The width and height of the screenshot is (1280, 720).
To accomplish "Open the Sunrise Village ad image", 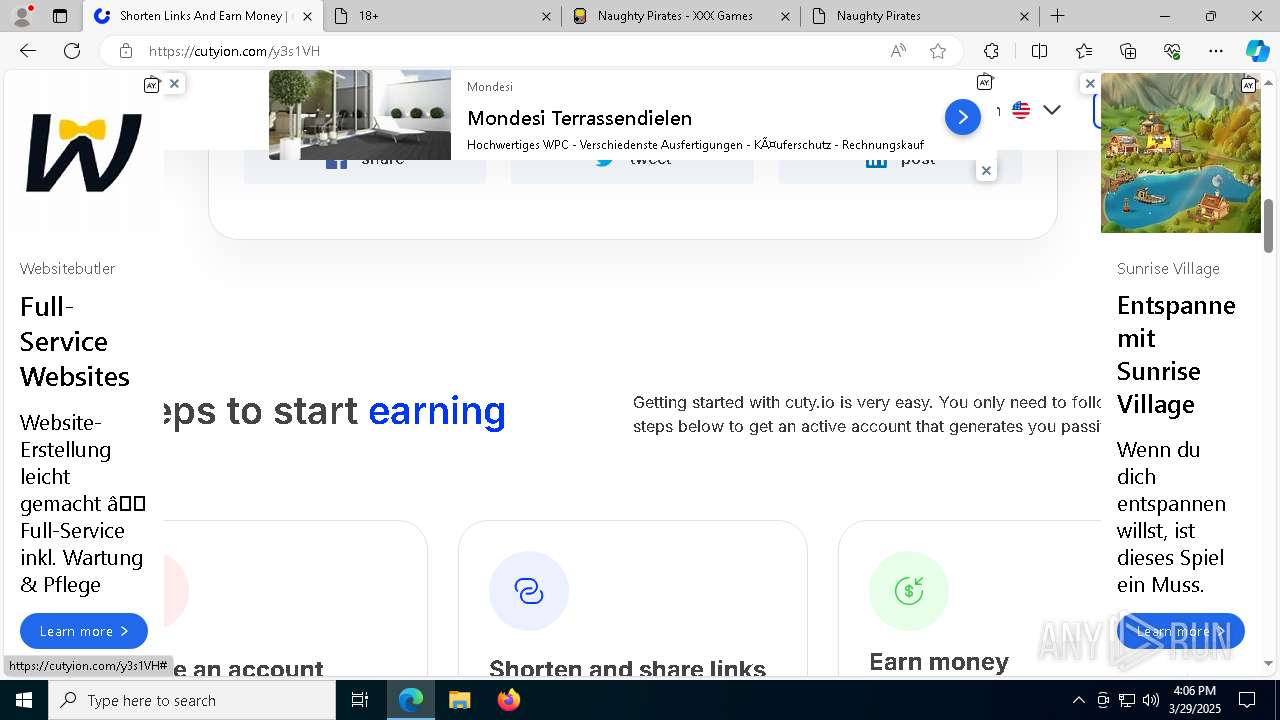I will coord(1180,153).
